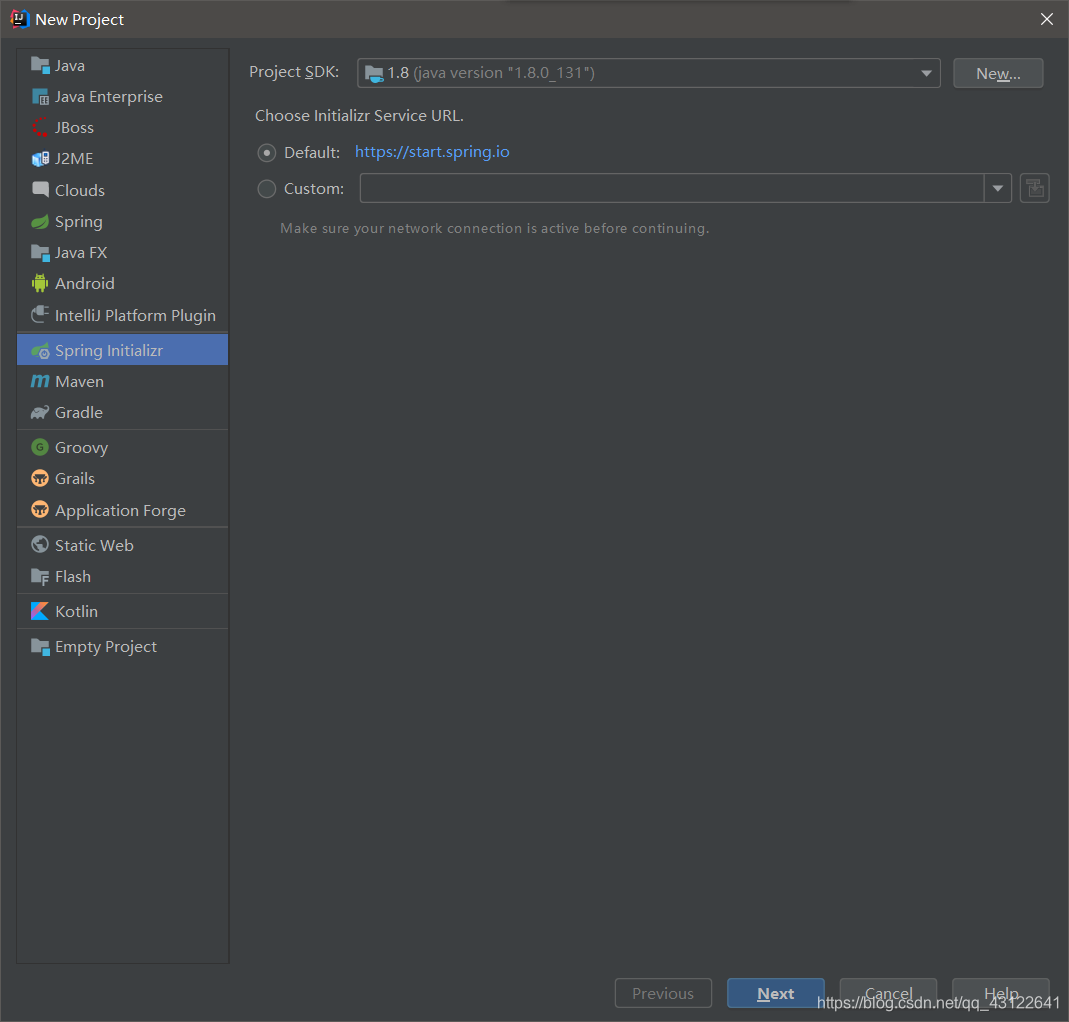Open the https://start.spring.io link
Image resolution: width=1069 pixels, height=1022 pixels.
pyautogui.click(x=432, y=152)
